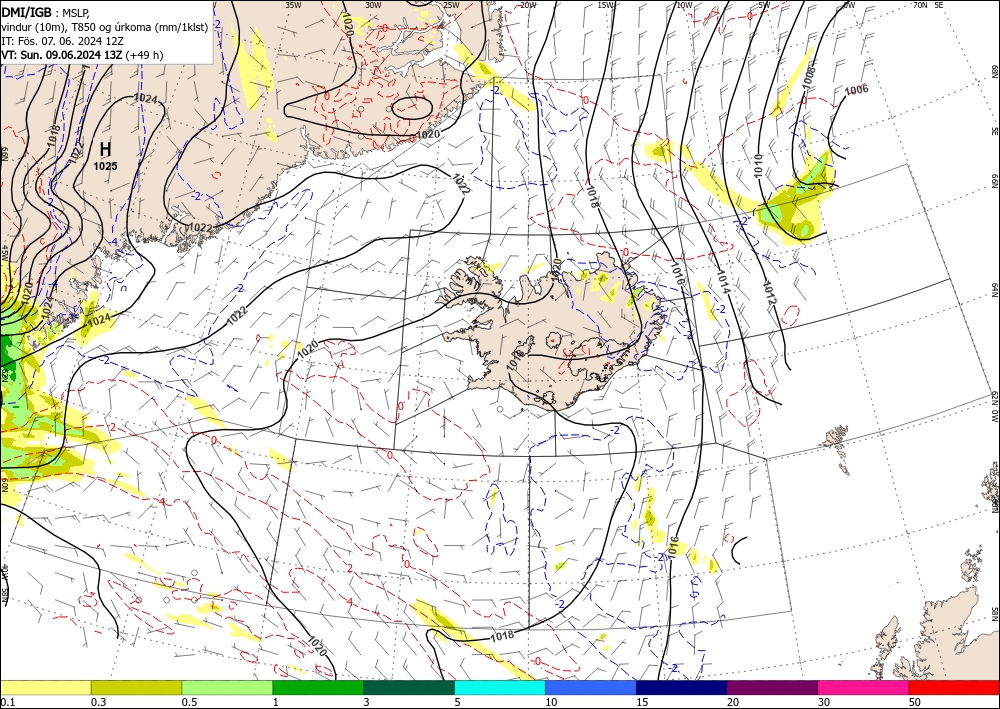
Task: Click the blue 10–15 mm legend swatch
Action: pyautogui.click(x=591, y=687)
